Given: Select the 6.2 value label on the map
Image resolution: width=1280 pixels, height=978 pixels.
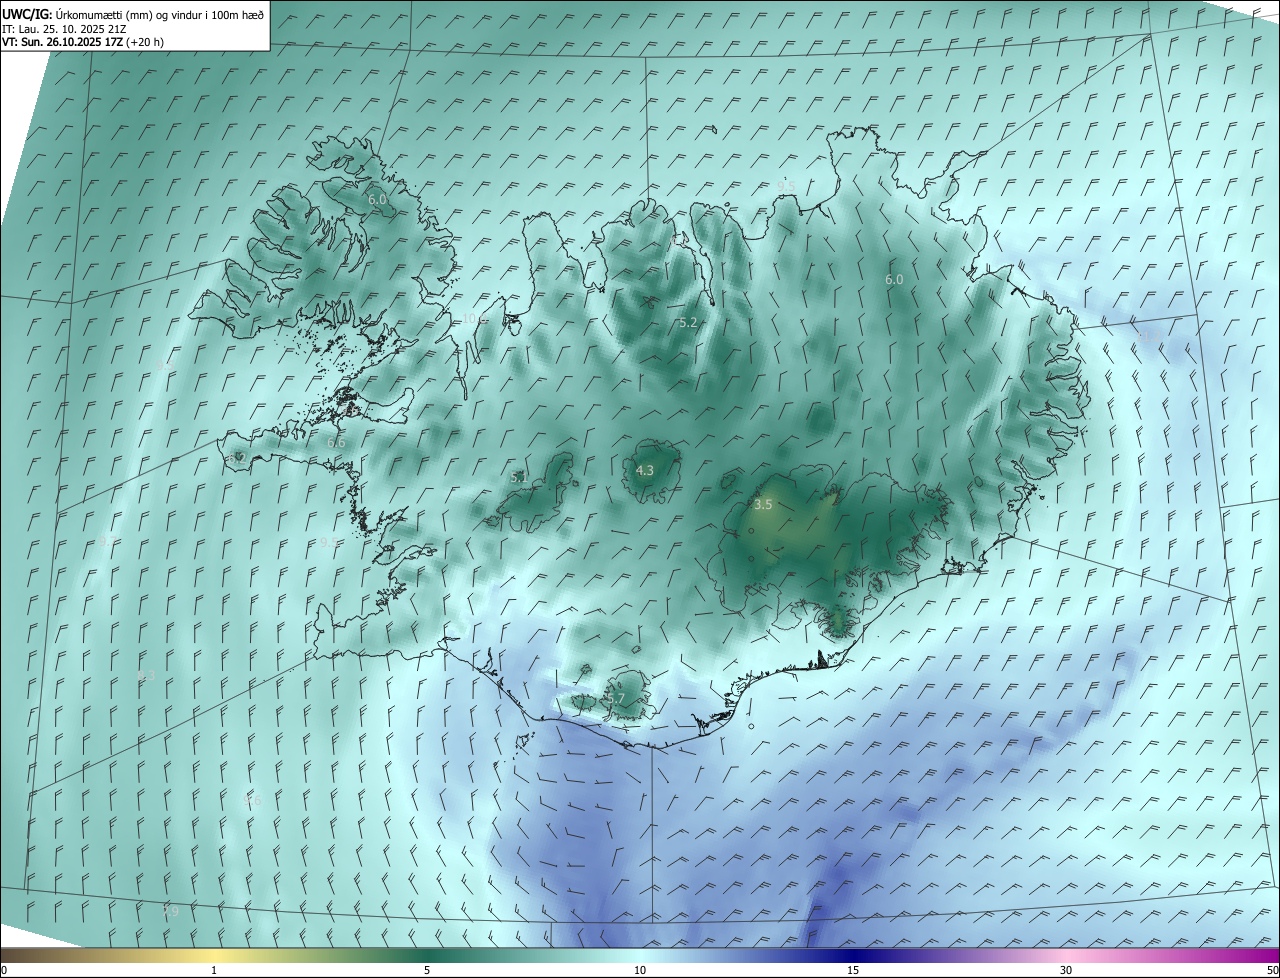Looking at the screenshot, I should pos(237,458).
